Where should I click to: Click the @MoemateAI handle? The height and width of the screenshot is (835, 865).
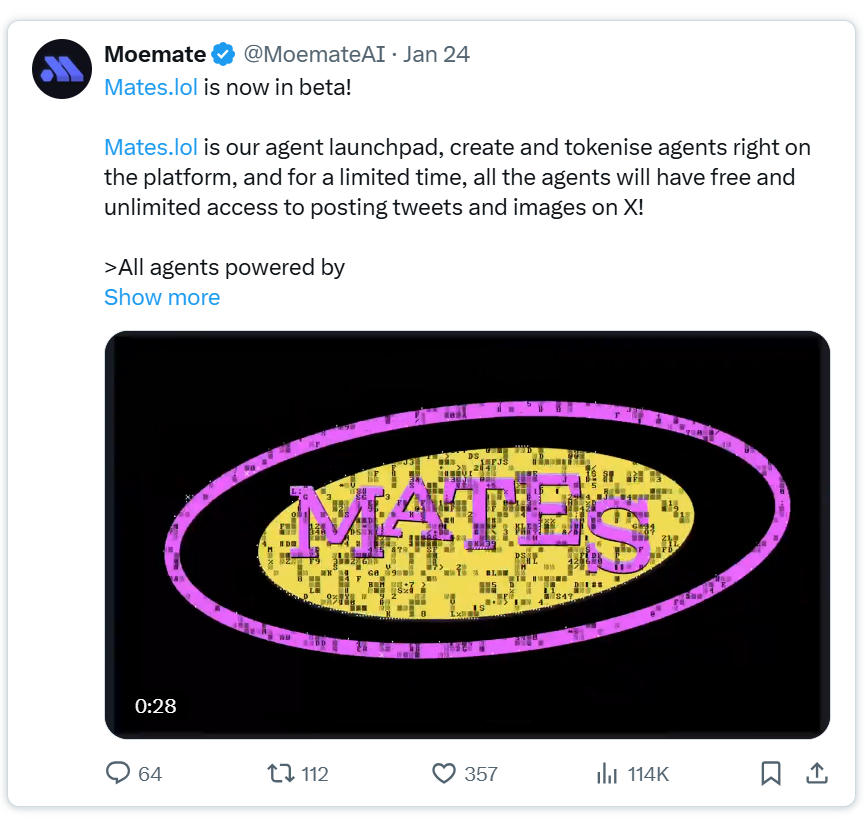(315, 54)
